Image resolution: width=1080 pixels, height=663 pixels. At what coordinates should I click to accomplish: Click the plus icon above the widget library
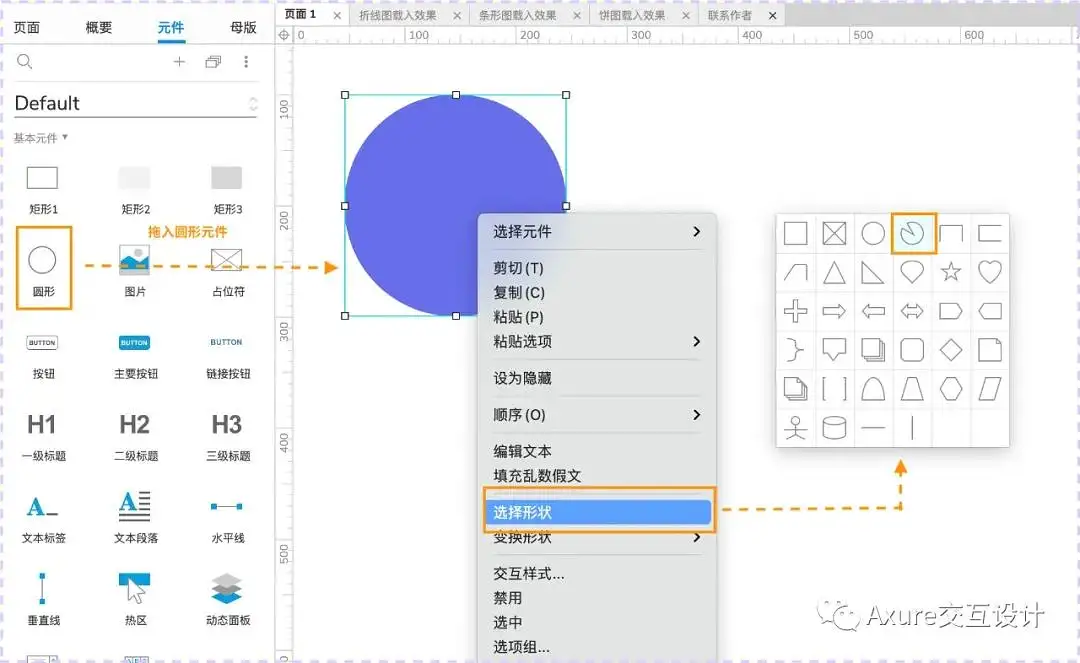(179, 61)
